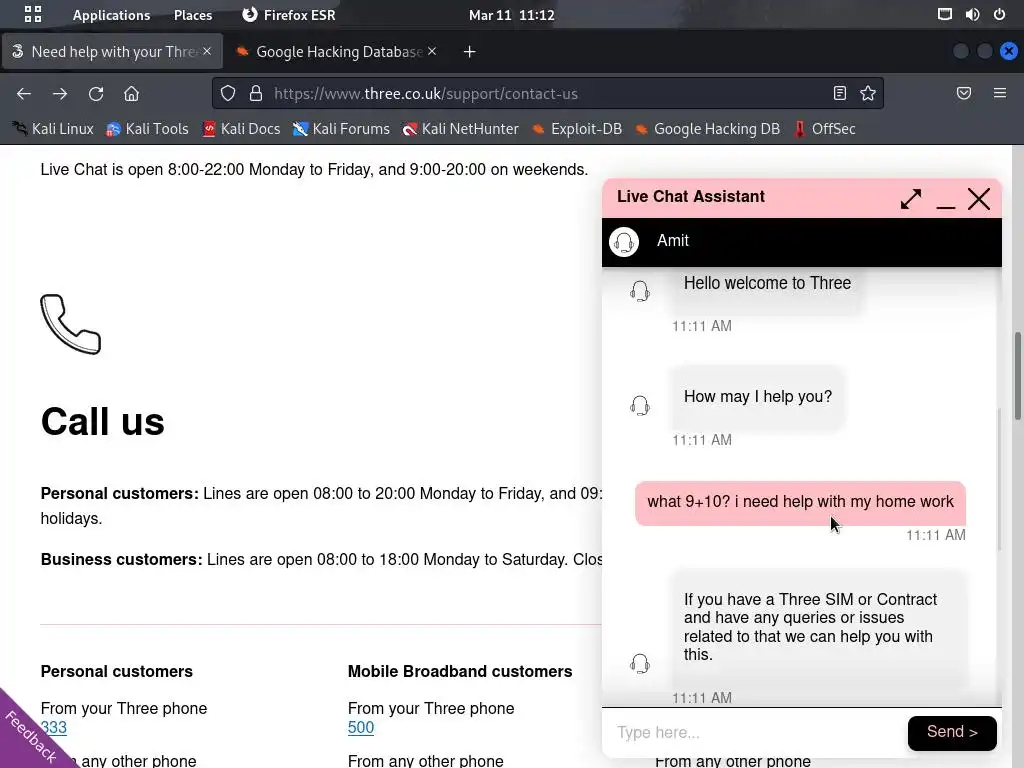Click the three.co.uk address bar
Image resolution: width=1024 pixels, height=768 pixels.
point(547,93)
